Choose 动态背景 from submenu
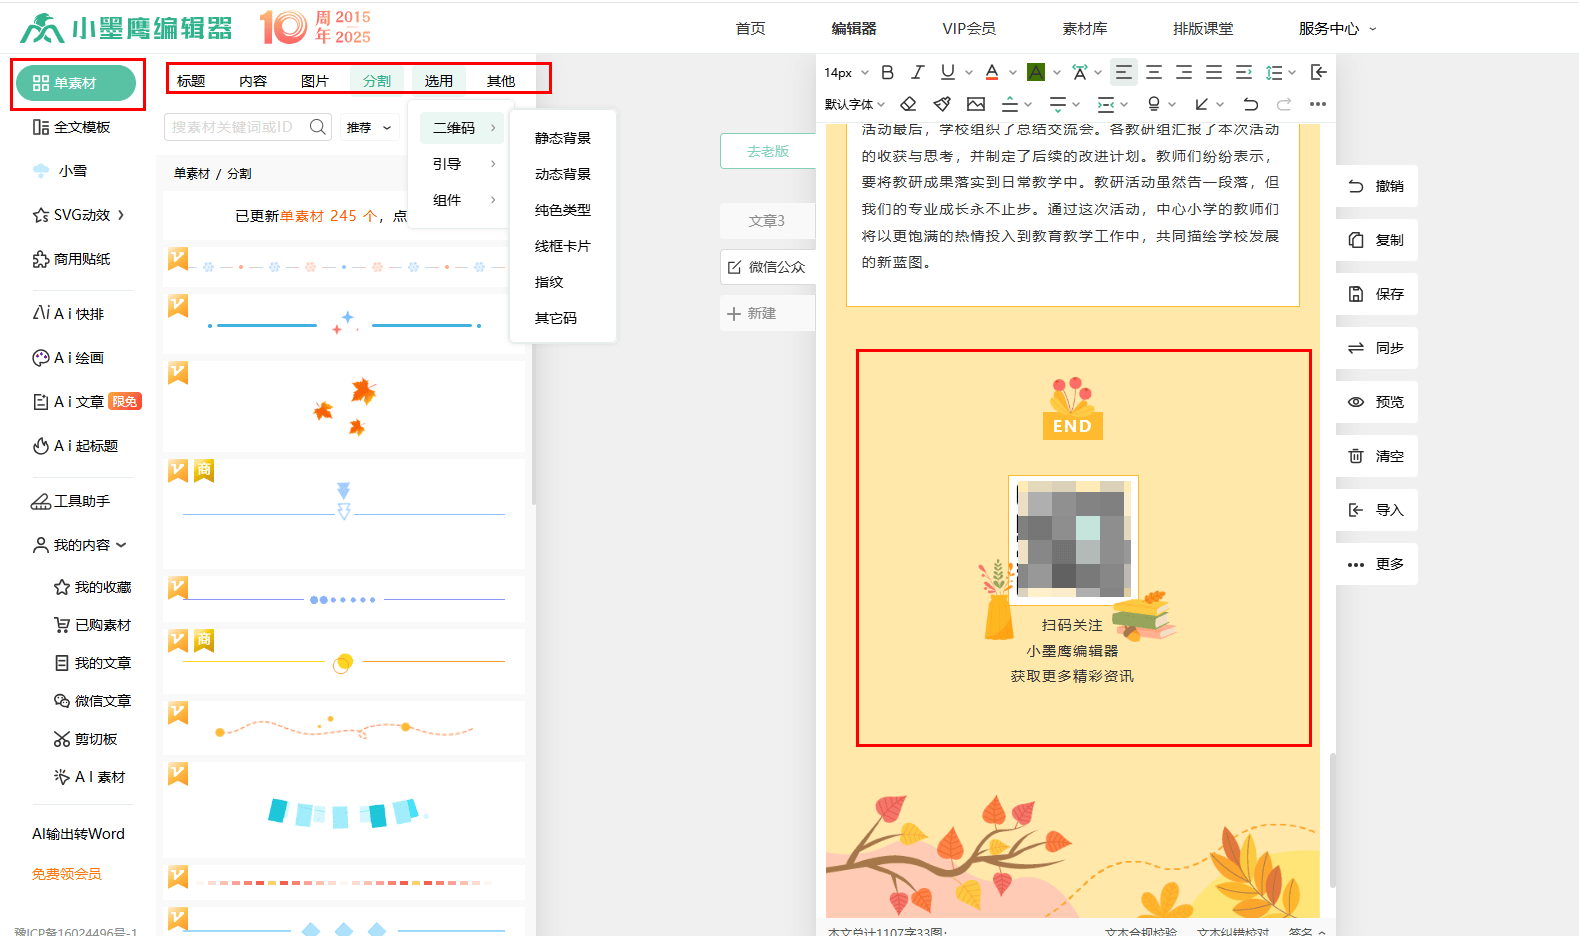This screenshot has width=1579, height=936. tap(563, 174)
